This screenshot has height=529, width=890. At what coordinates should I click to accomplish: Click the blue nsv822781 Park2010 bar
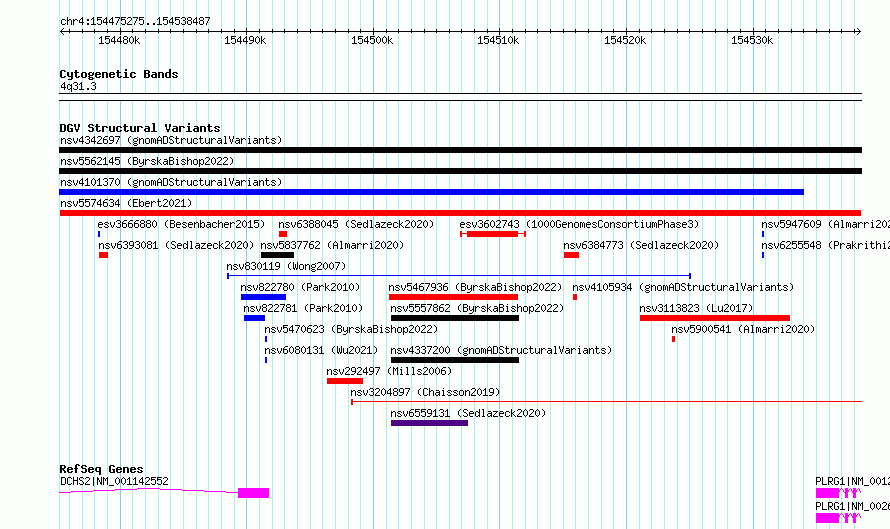tap(254, 318)
